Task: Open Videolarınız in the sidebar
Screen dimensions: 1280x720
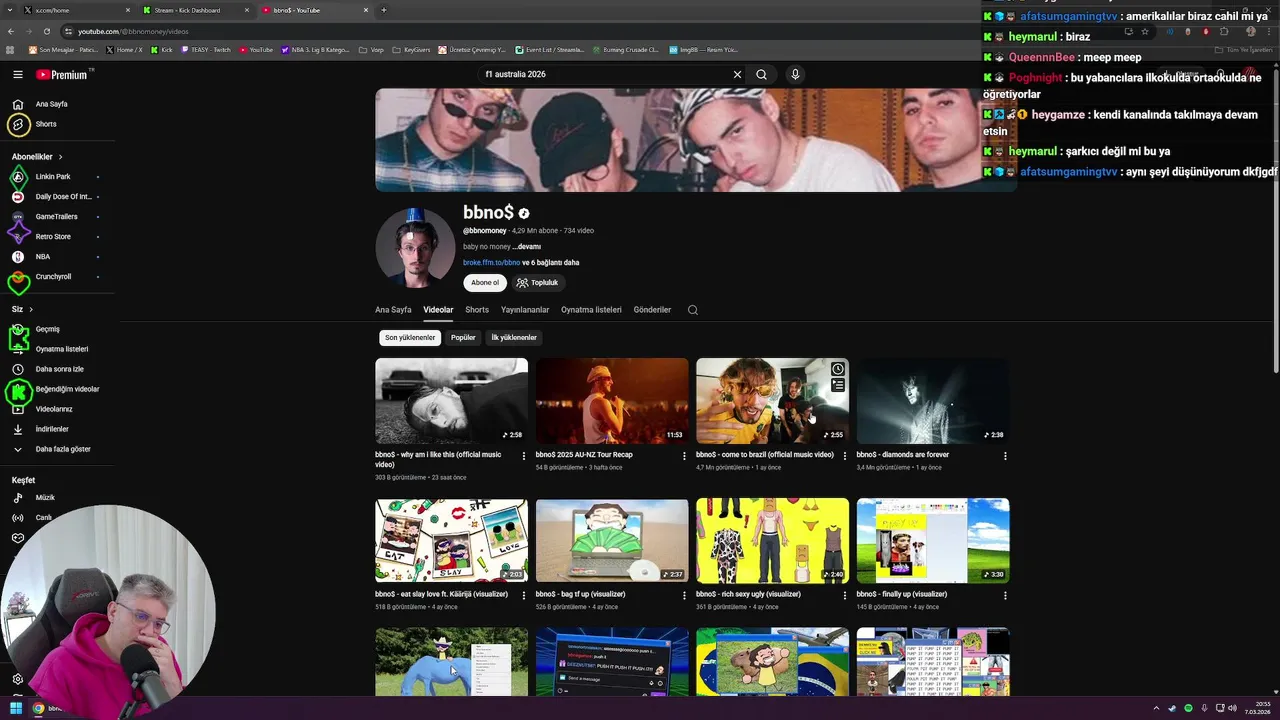Action: [54, 409]
